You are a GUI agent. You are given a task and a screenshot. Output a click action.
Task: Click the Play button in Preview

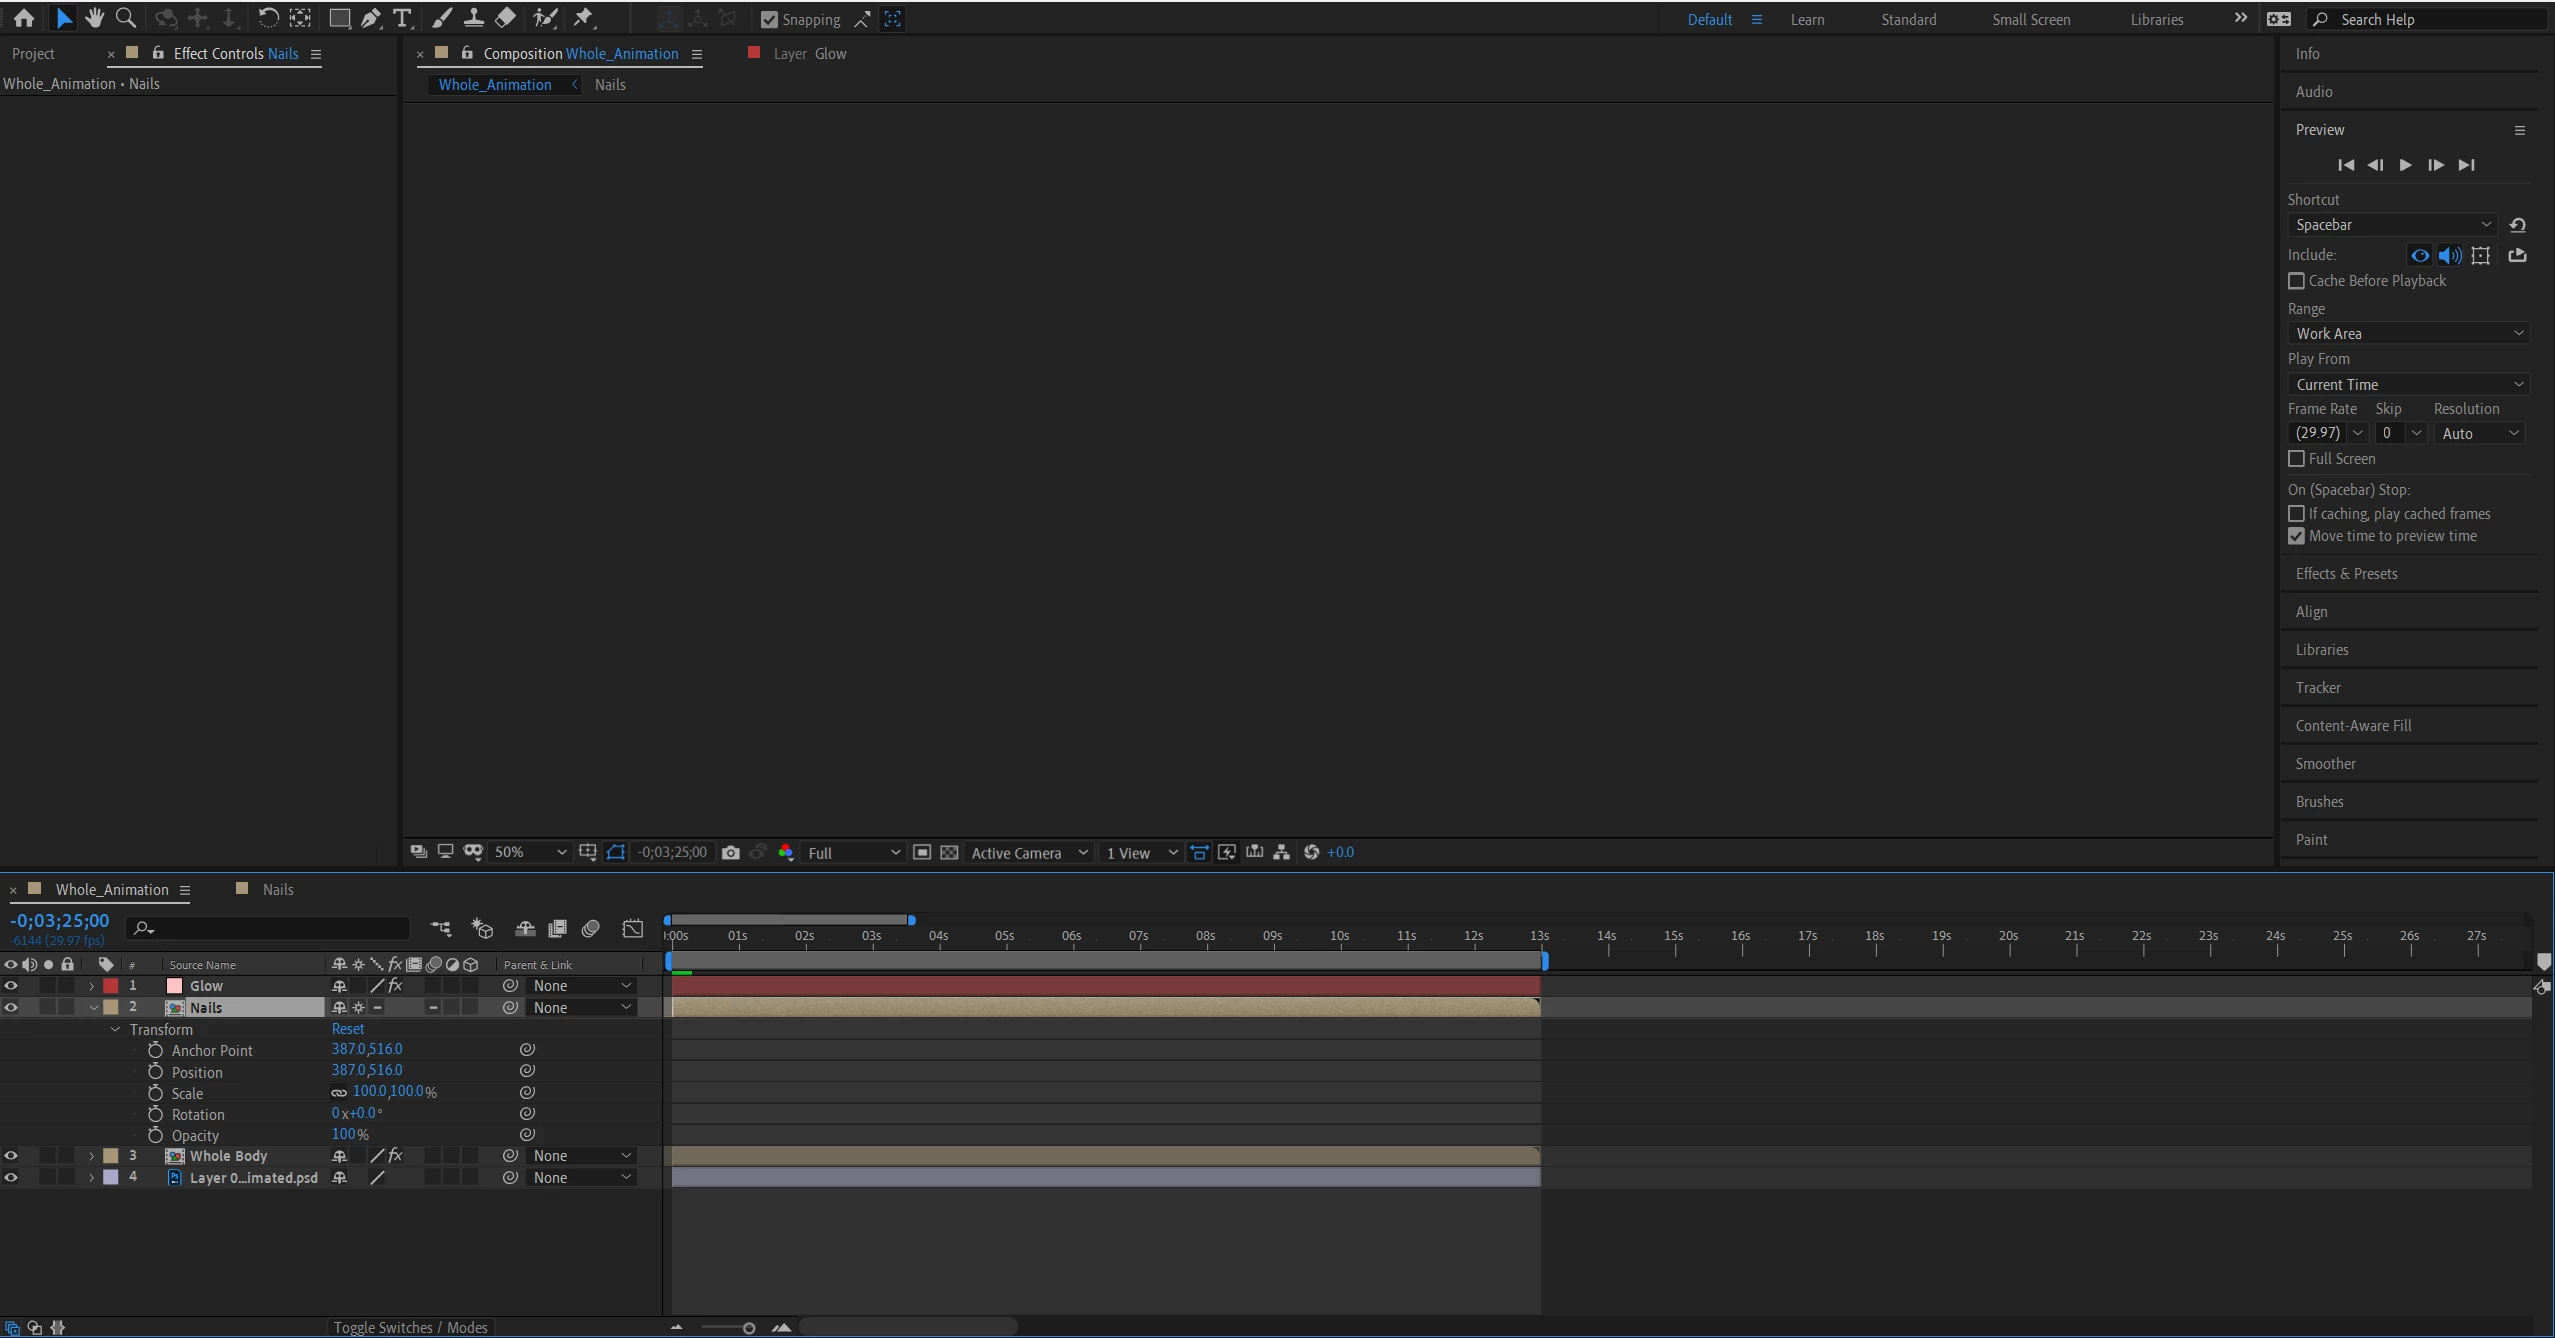(2405, 165)
